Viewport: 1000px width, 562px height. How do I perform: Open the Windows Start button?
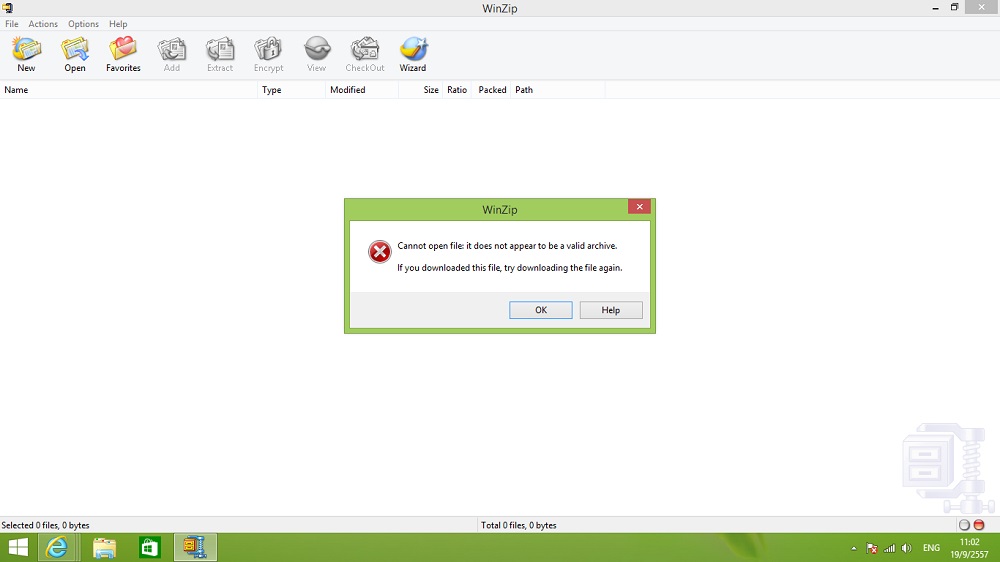(18, 547)
